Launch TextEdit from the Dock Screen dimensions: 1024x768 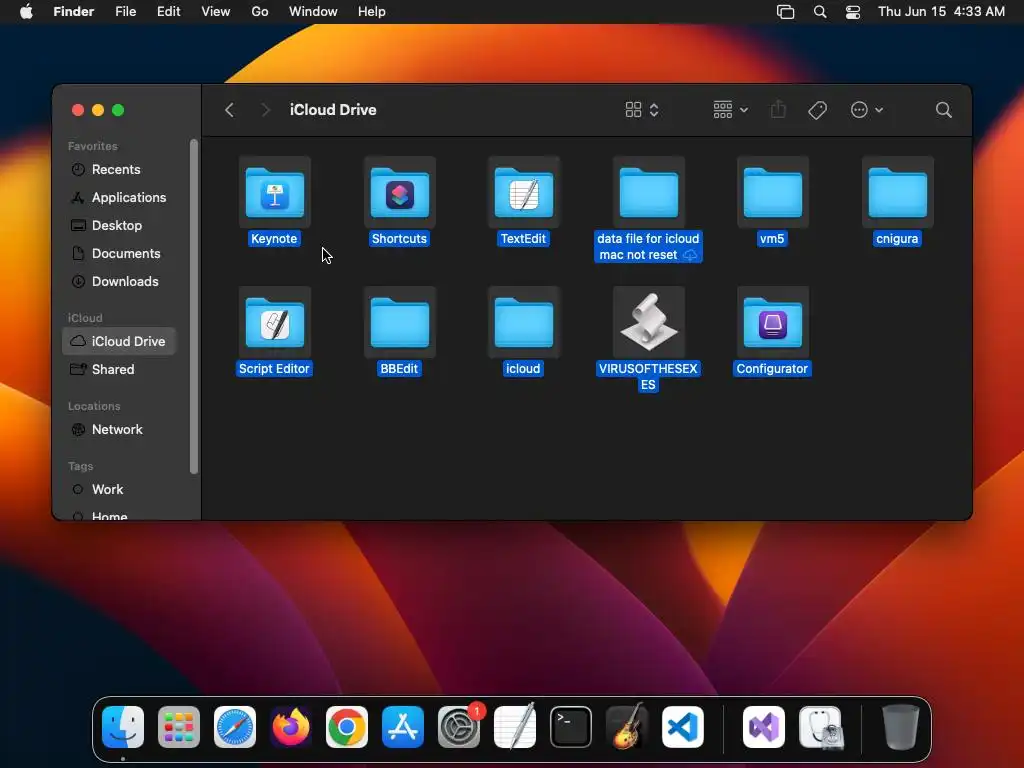click(515, 727)
